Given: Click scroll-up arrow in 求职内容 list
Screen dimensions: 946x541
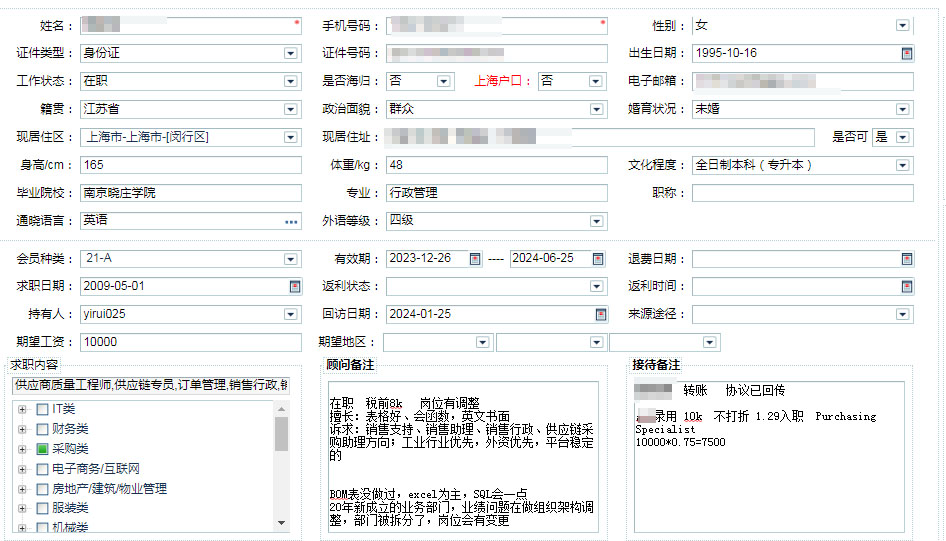Looking at the screenshot, I should point(281,409).
